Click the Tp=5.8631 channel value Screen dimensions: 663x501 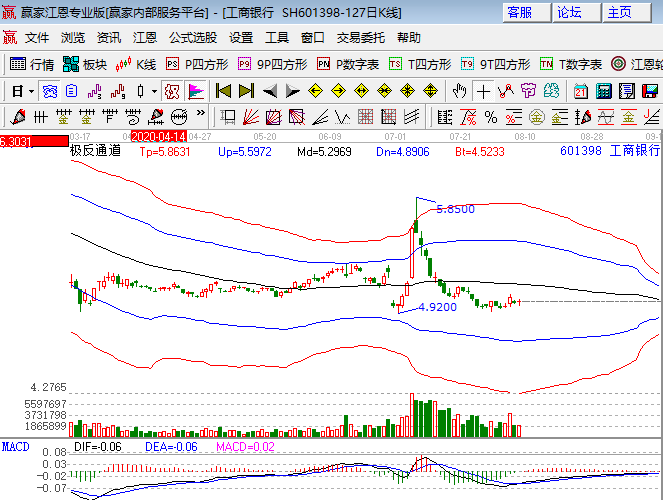coord(165,152)
